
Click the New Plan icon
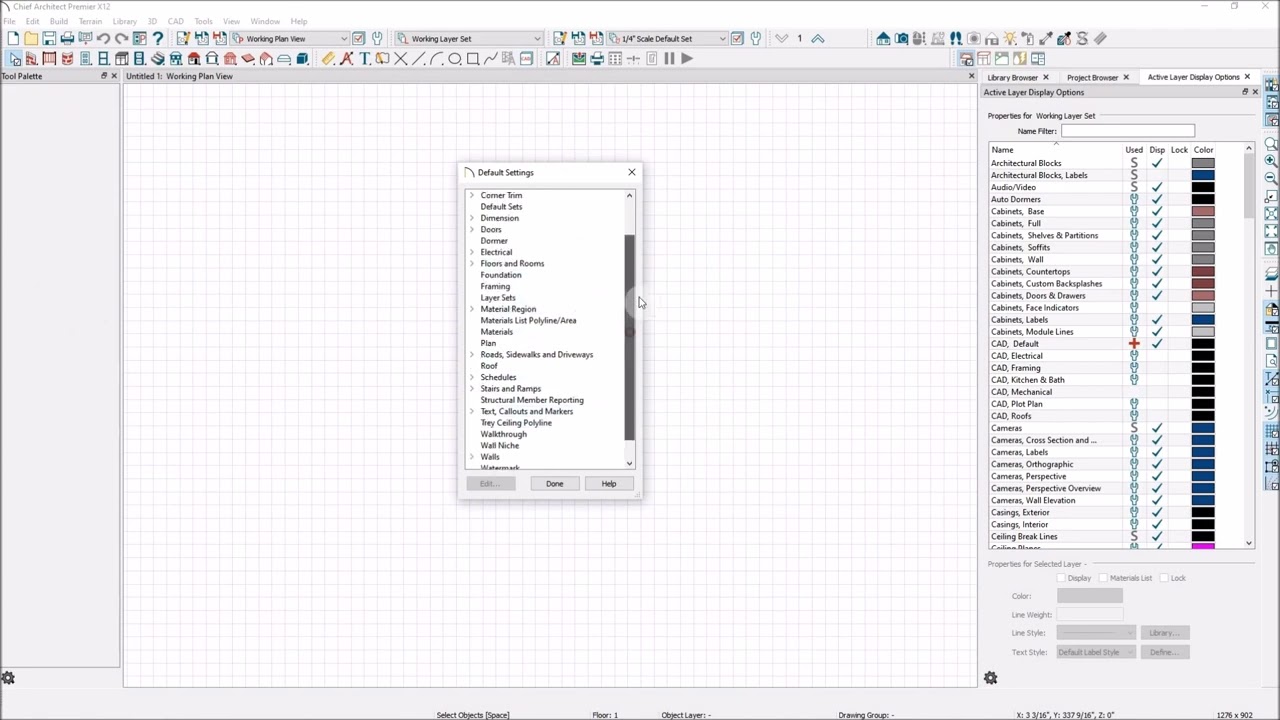pyautogui.click(x=13, y=39)
